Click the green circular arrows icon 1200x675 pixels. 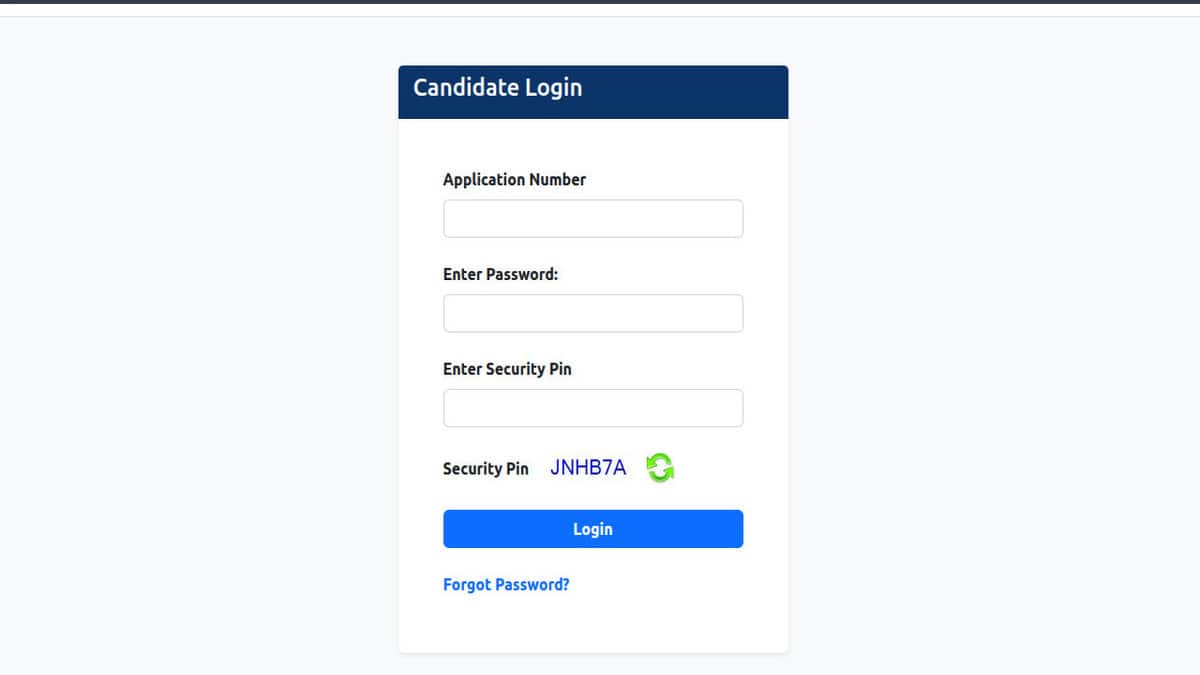[x=660, y=467]
